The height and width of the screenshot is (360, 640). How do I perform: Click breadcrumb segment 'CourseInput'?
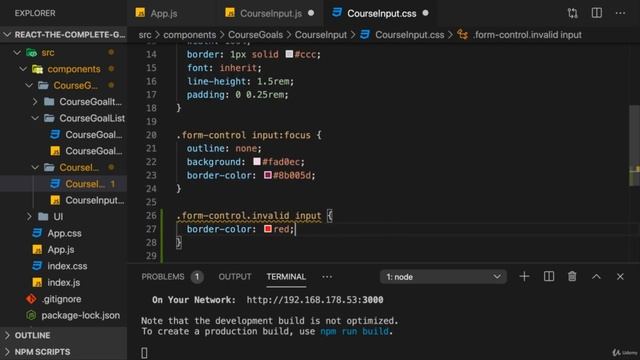pyautogui.click(x=321, y=35)
